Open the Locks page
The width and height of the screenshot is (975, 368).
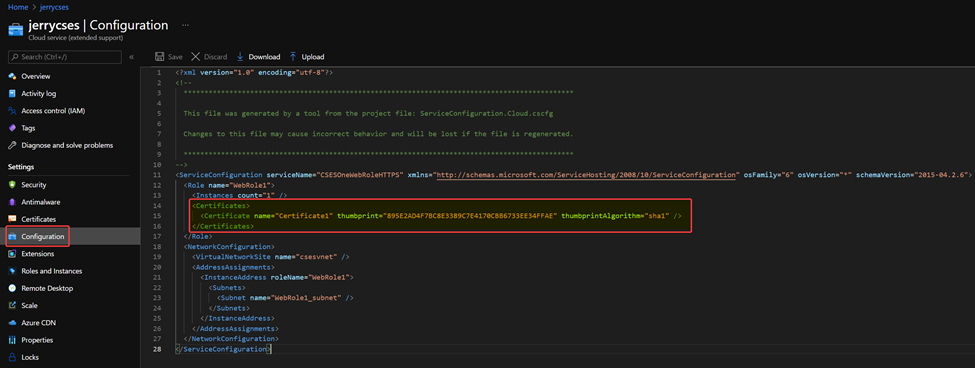click(30, 357)
